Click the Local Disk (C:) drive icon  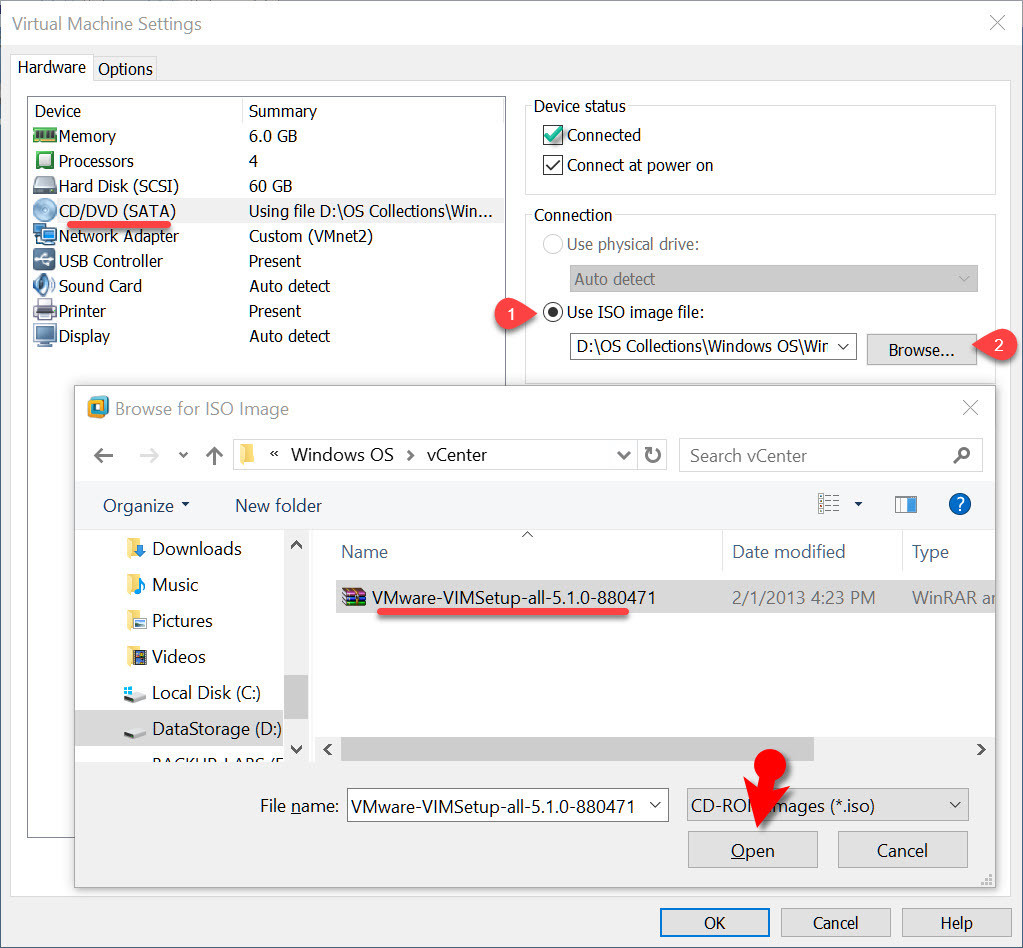tap(134, 694)
